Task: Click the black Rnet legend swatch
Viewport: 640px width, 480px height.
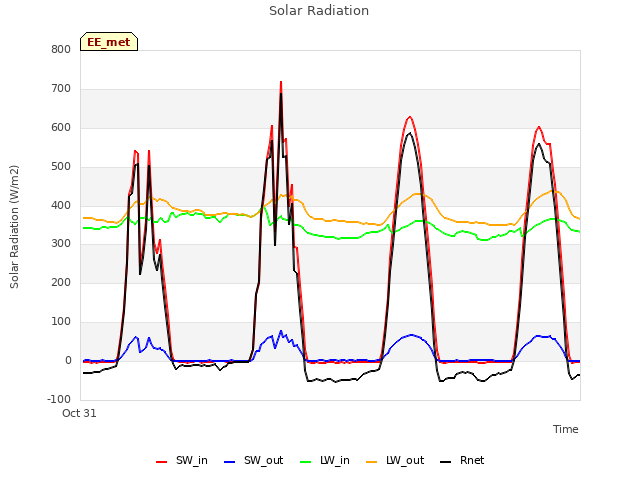Action: coord(446,462)
